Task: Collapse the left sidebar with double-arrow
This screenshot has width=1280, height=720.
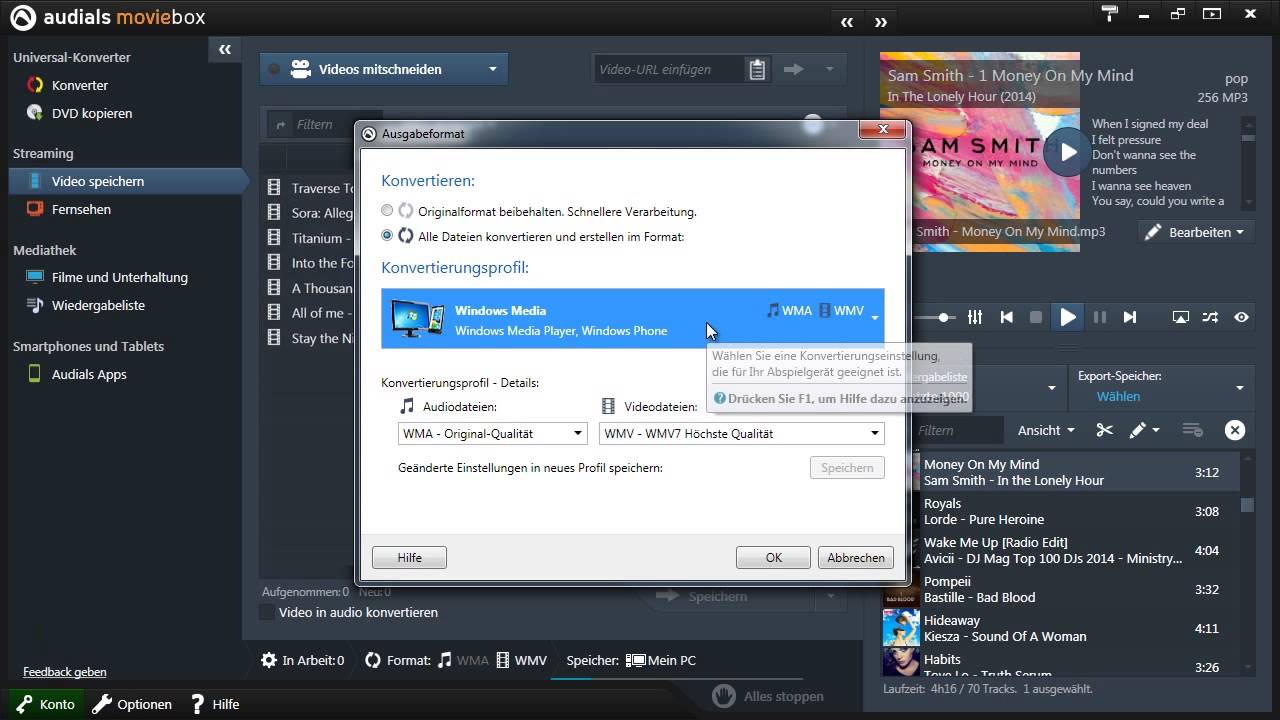Action: 225,49
